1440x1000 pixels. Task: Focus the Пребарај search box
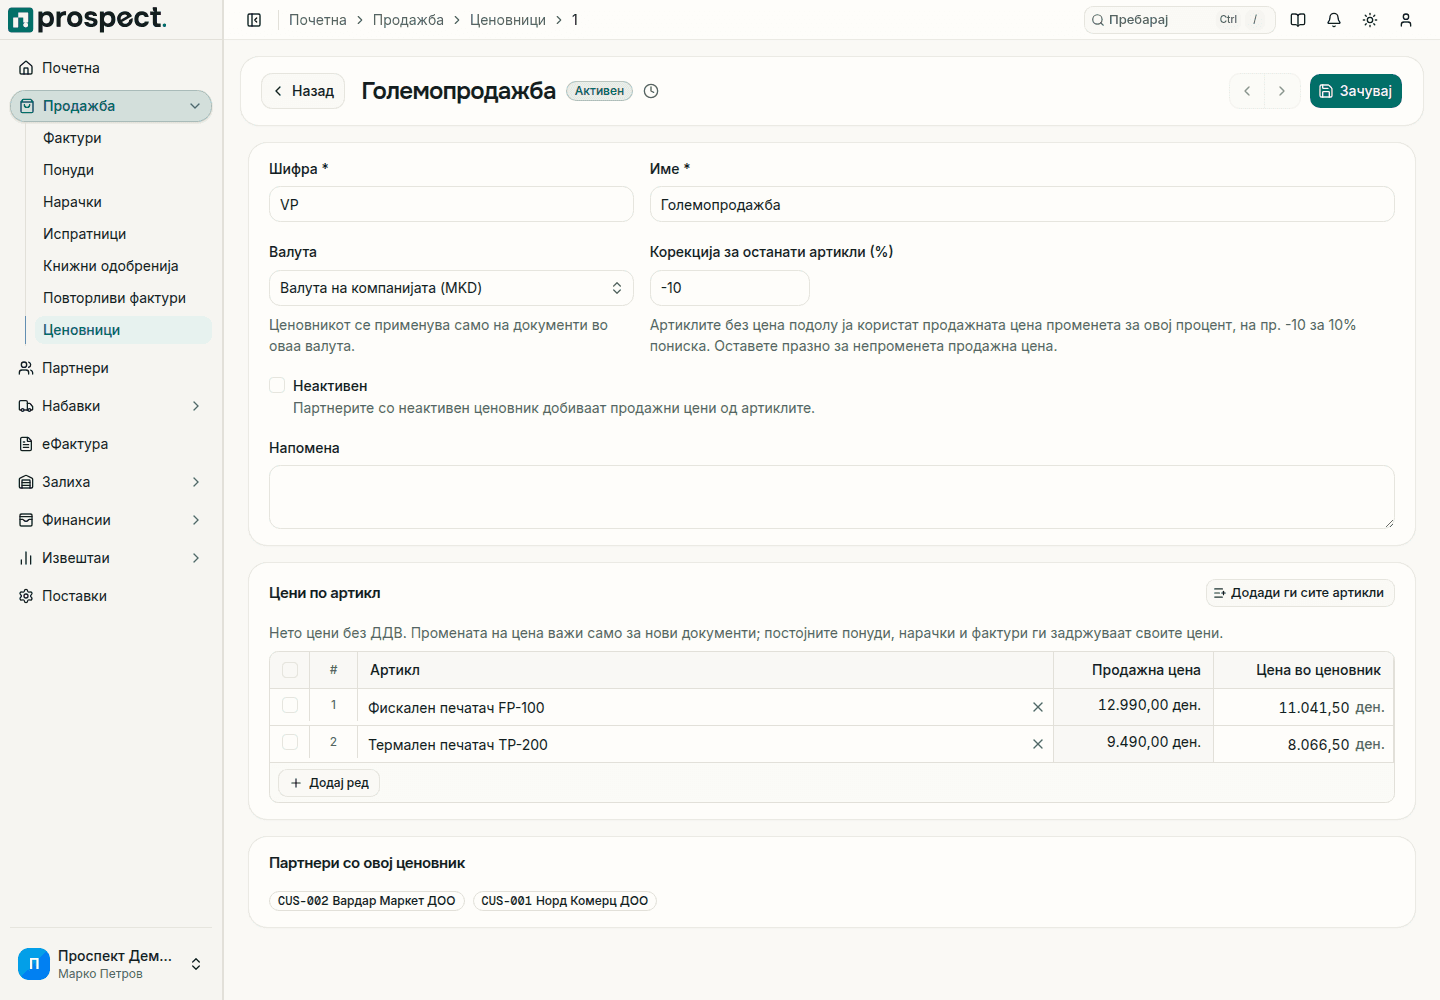(x=1179, y=20)
